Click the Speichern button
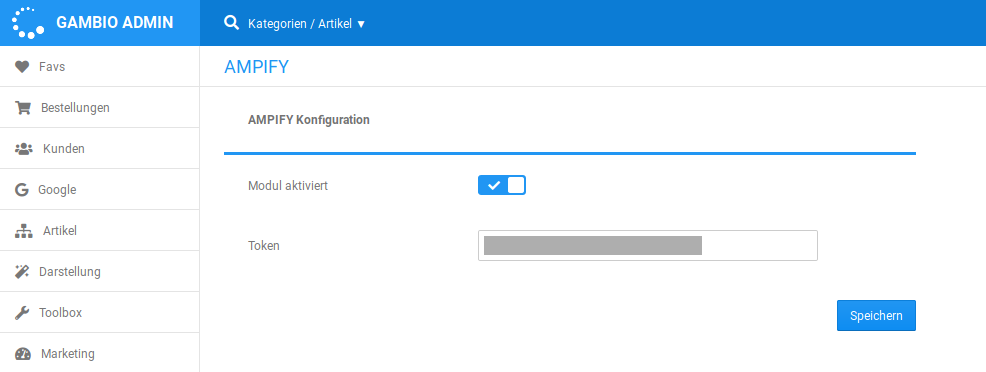Viewport: 986px width, 372px height. [876, 315]
